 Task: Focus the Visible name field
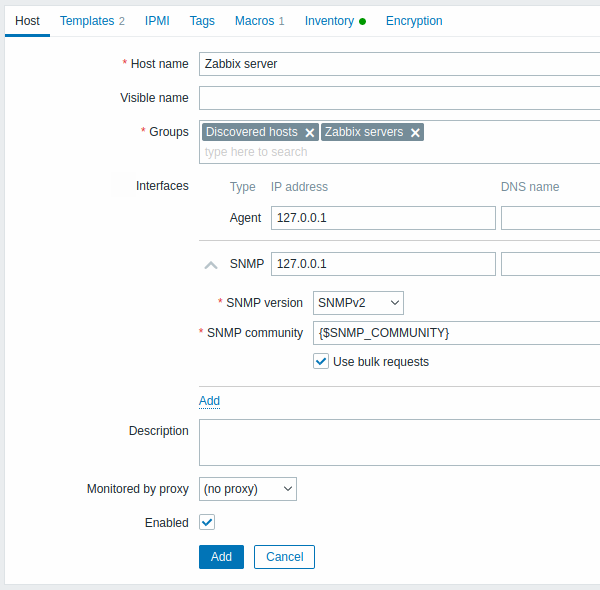tap(399, 98)
